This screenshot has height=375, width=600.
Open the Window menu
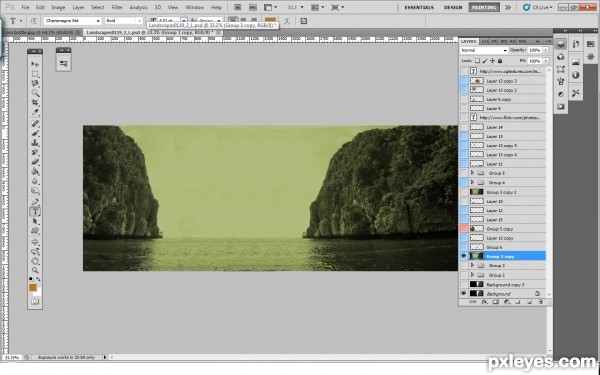194,7
